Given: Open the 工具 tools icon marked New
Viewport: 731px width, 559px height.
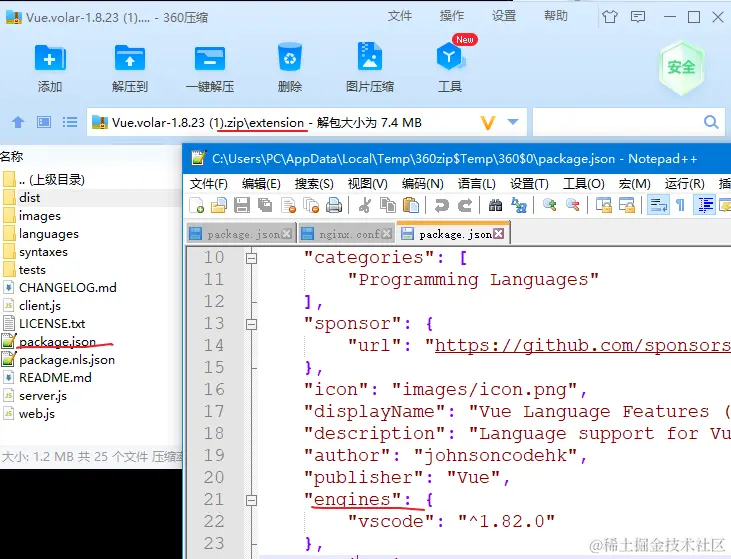Looking at the screenshot, I should pyautogui.click(x=450, y=57).
